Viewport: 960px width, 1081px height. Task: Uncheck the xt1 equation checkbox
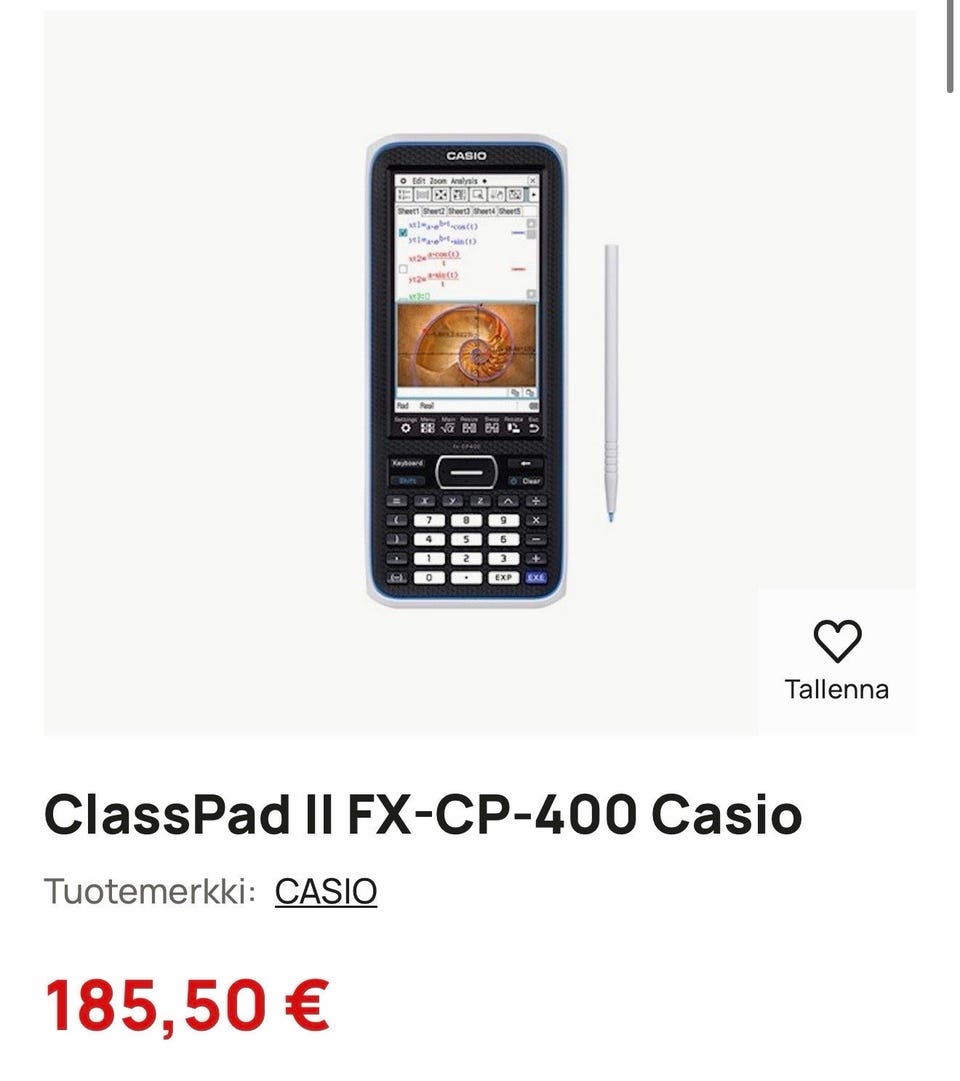tap(403, 232)
